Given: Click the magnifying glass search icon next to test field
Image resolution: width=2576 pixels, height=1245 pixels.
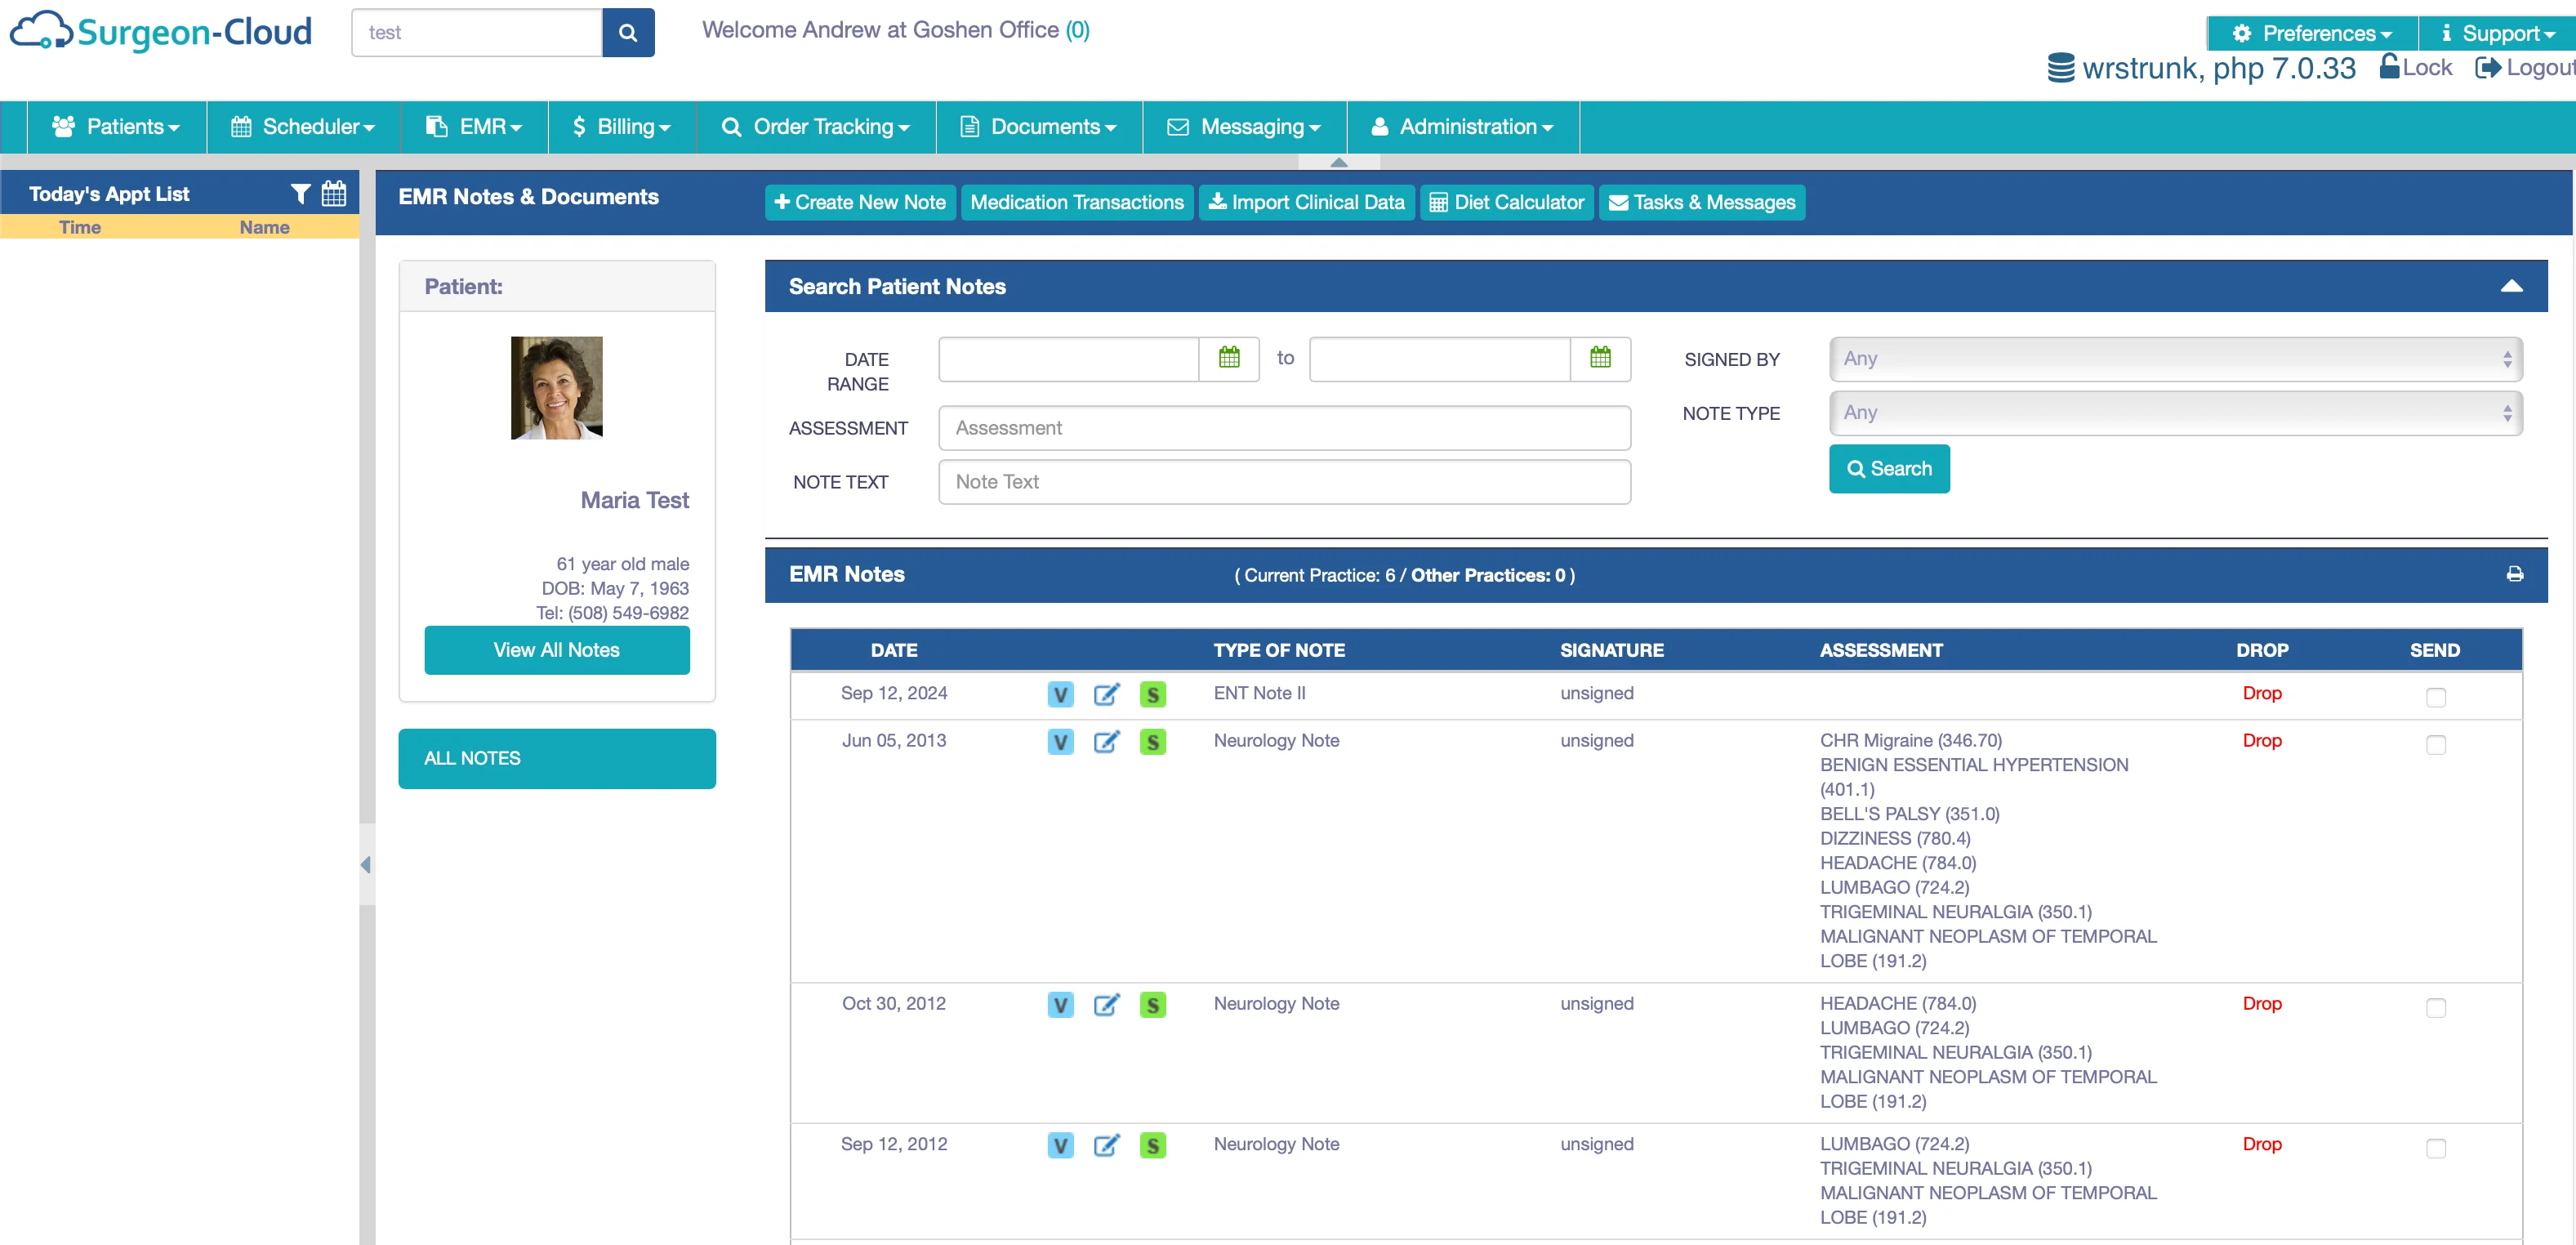Looking at the screenshot, I should [x=627, y=31].
